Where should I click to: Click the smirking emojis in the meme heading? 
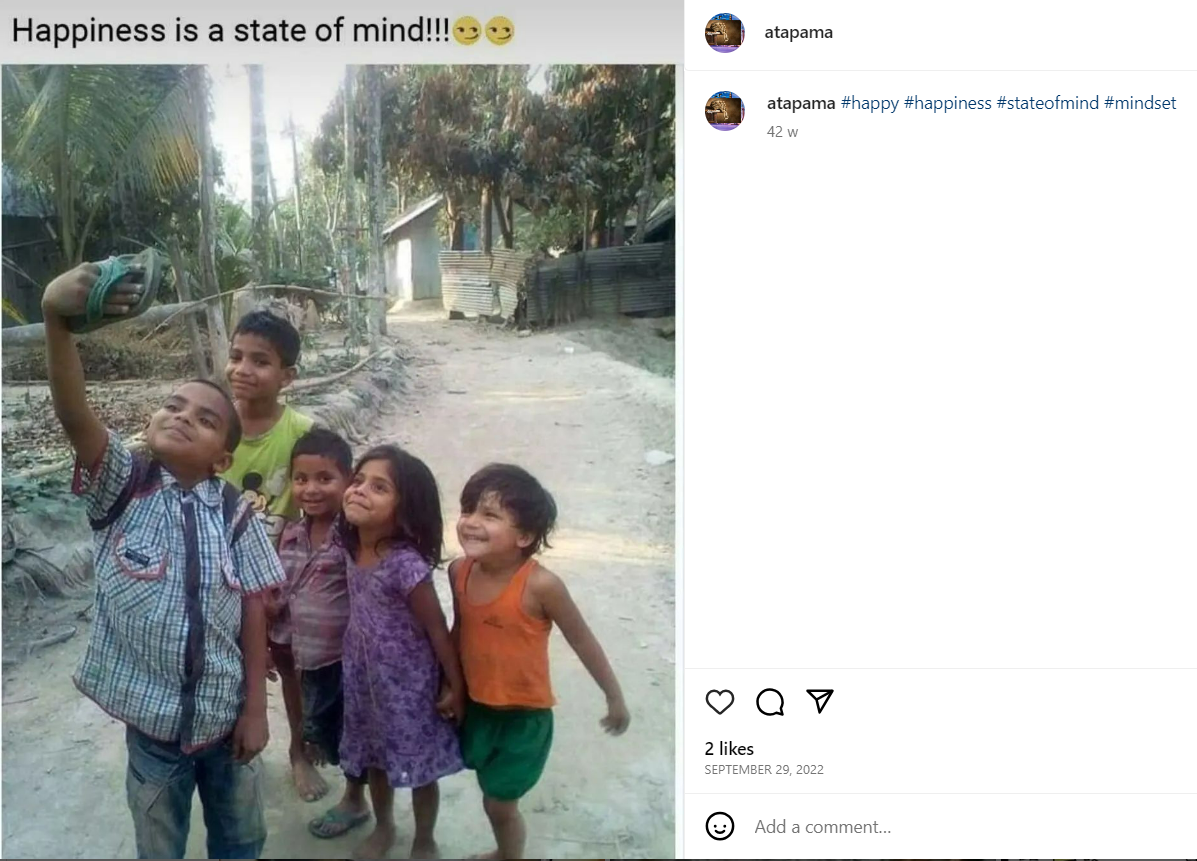click(x=484, y=33)
